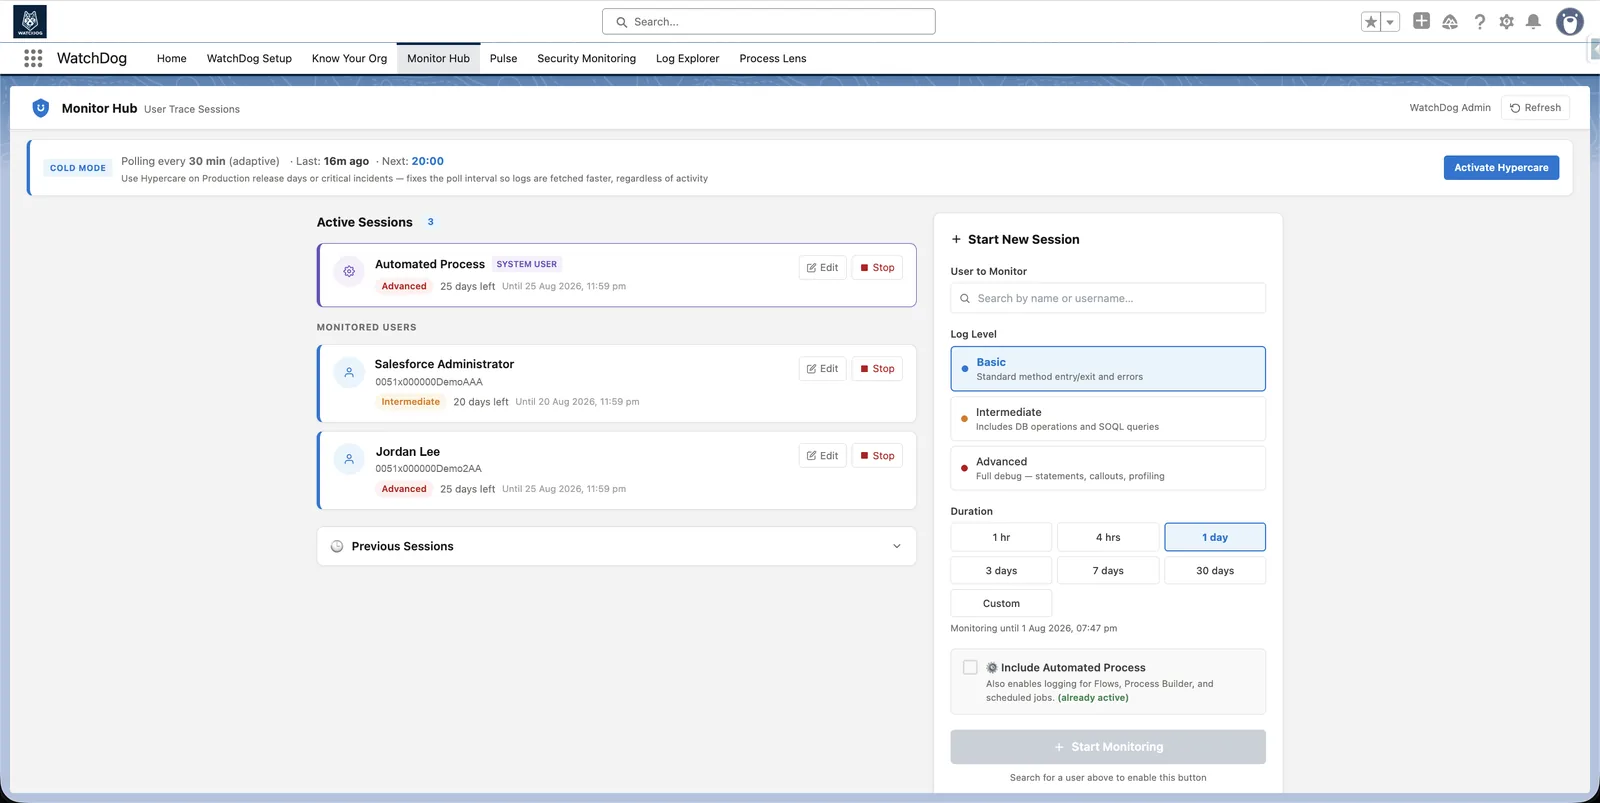Screen dimensions: 1600x803
Task: Open the user profile avatar
Action: (x=1570, y=21)
